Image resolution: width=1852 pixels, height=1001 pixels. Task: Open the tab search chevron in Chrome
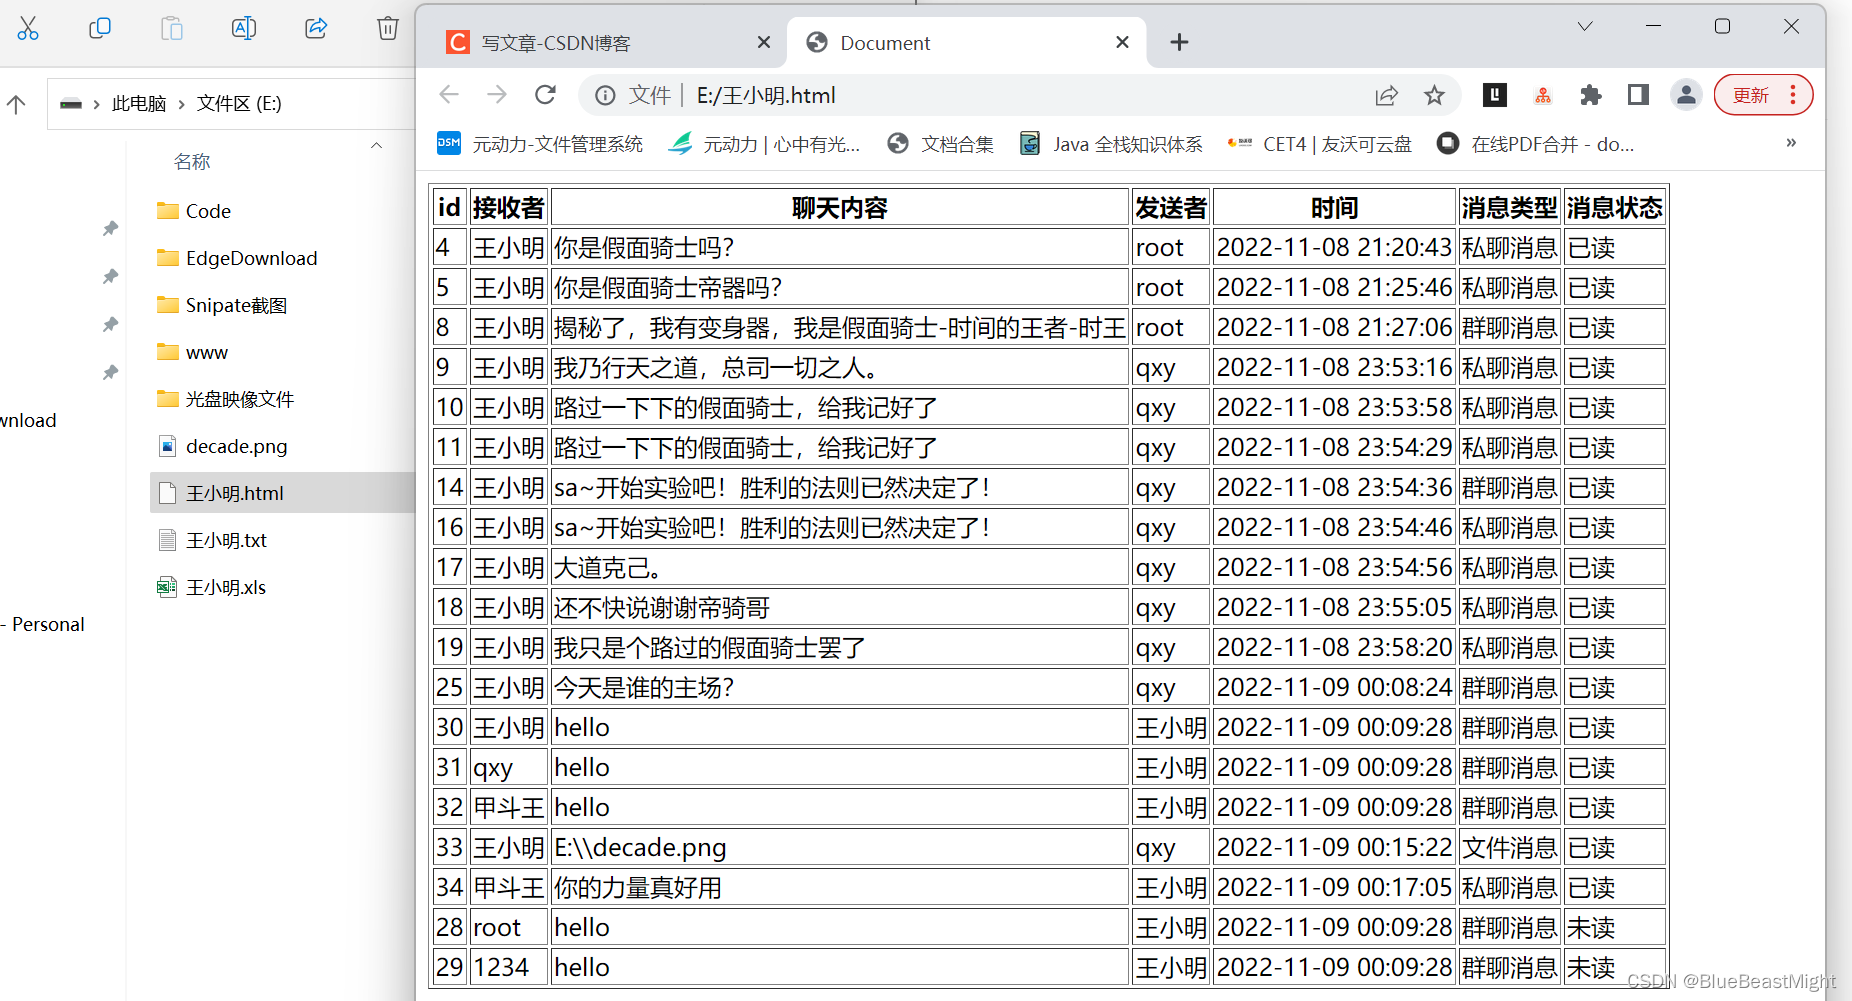tap(1585, 26)
